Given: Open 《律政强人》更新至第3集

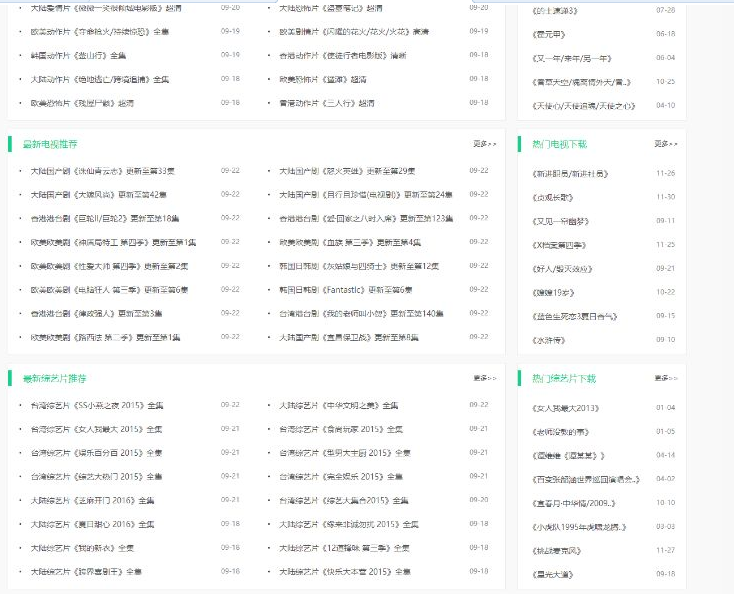Looking at the screenshot, I should coord(96,314).
